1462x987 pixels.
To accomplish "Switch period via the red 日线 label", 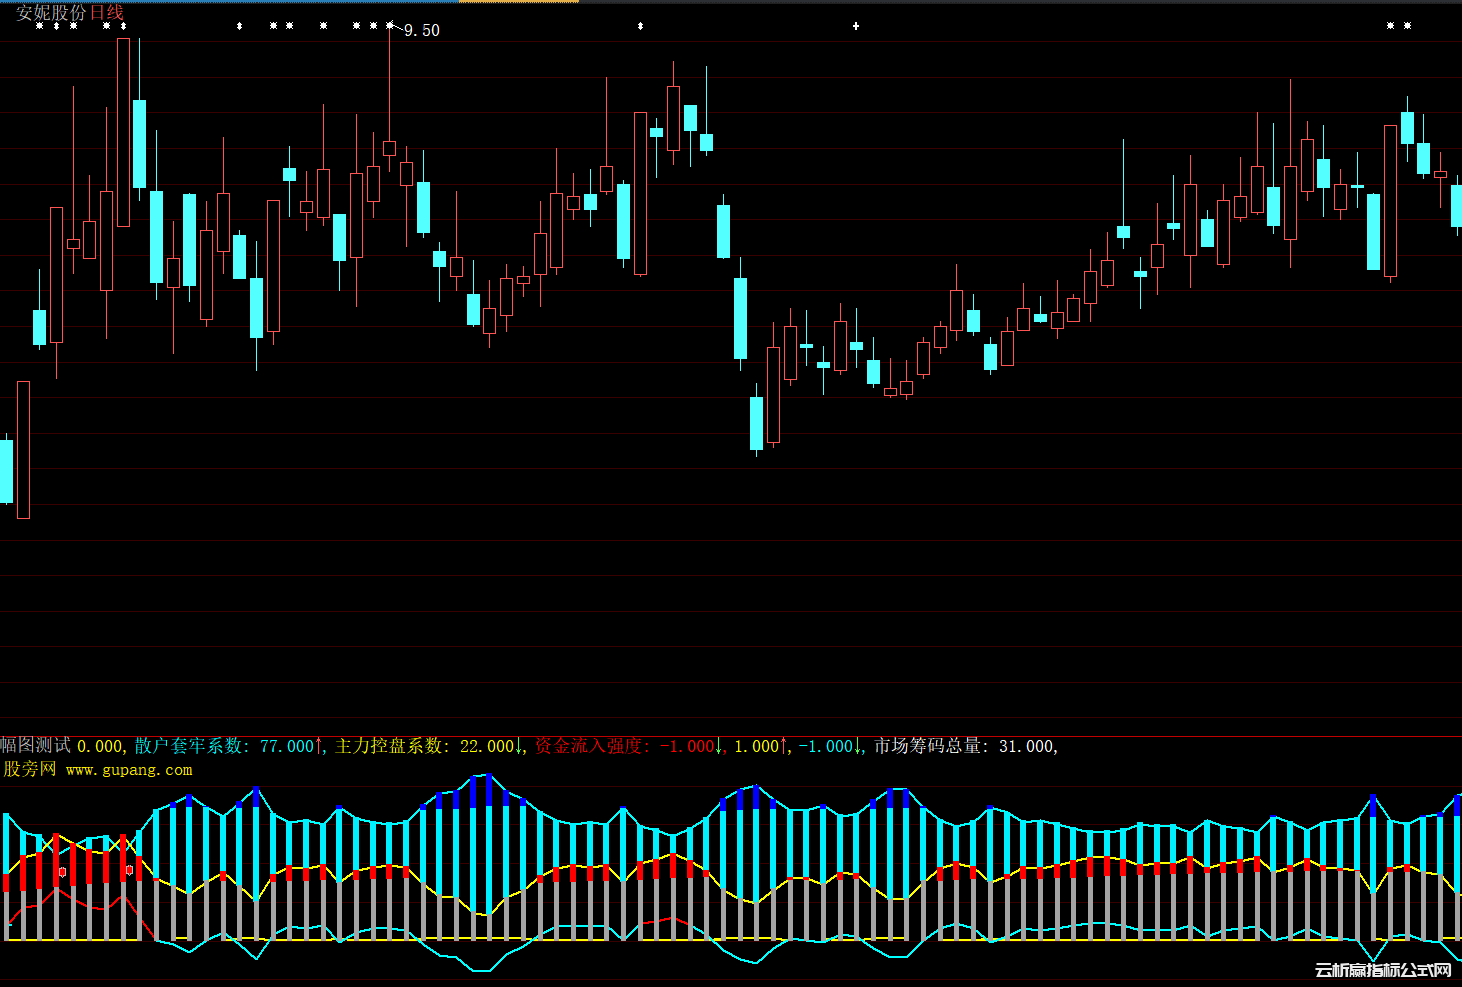I will (x=107, y=13).
